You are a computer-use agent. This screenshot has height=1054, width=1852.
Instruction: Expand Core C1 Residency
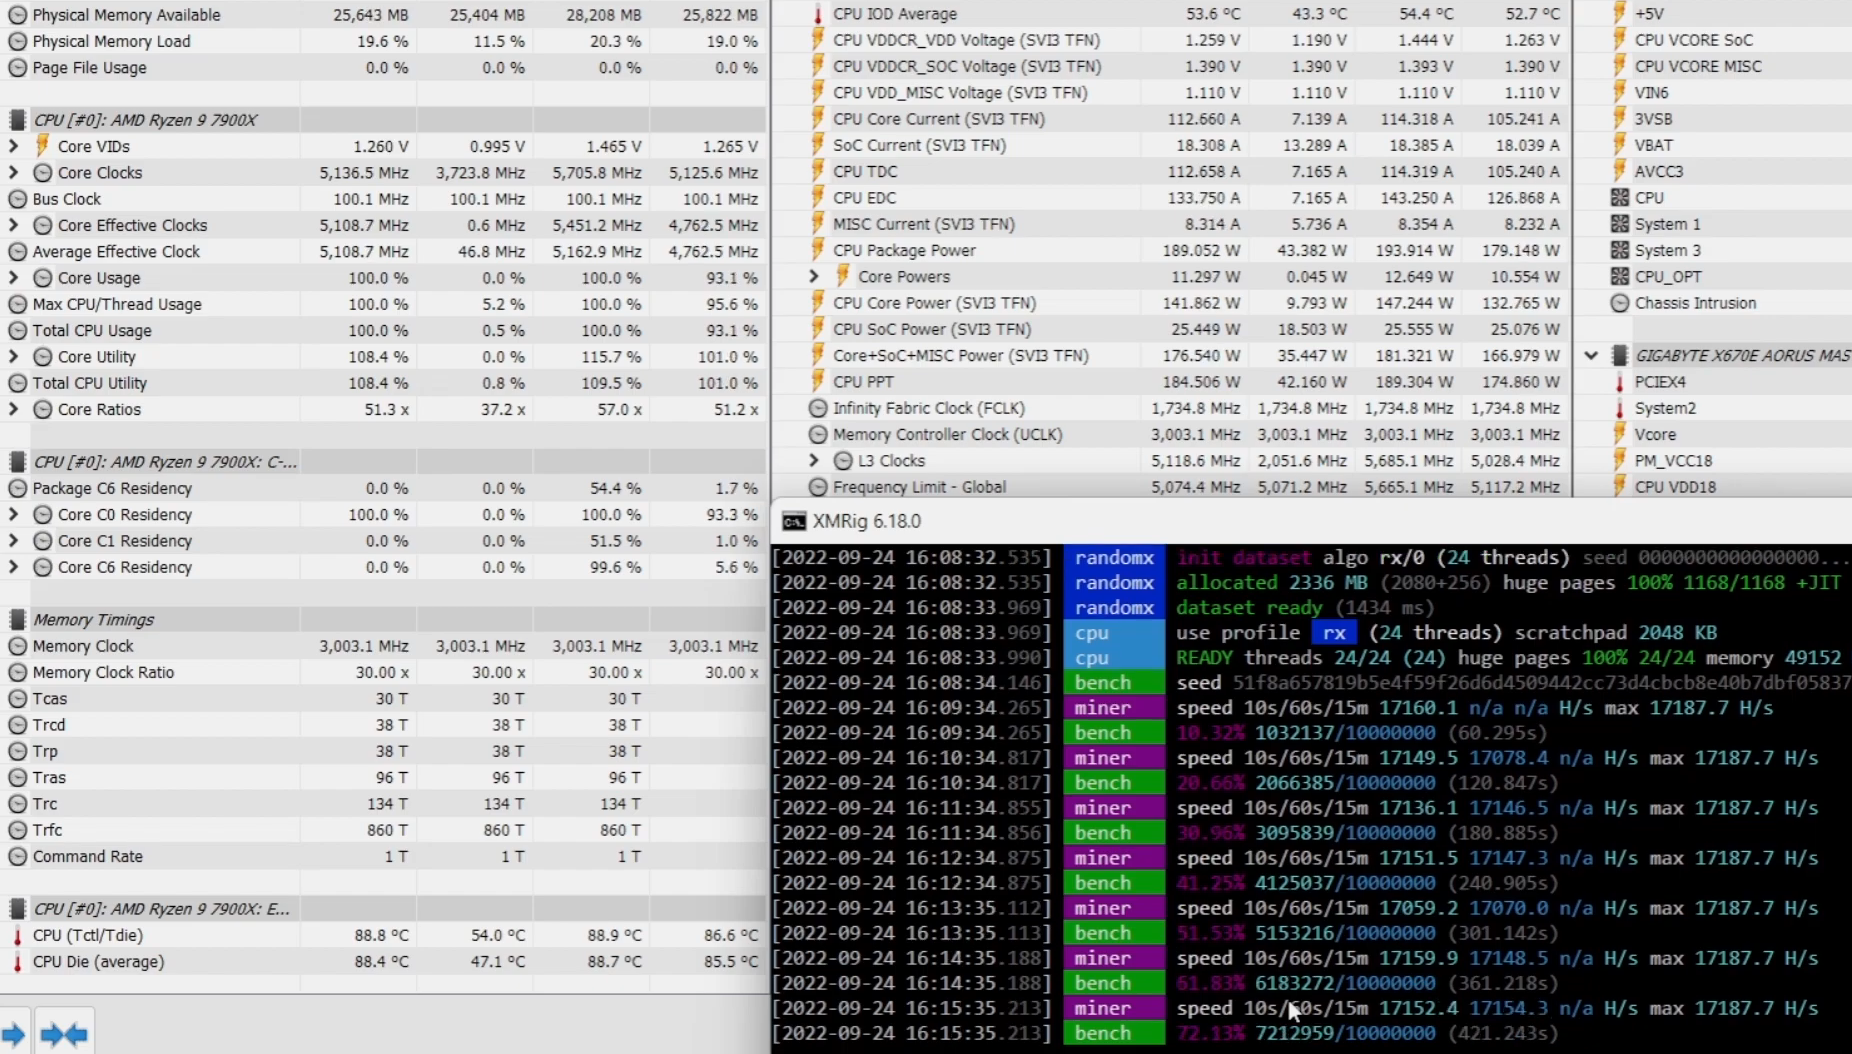pos(13,541)
